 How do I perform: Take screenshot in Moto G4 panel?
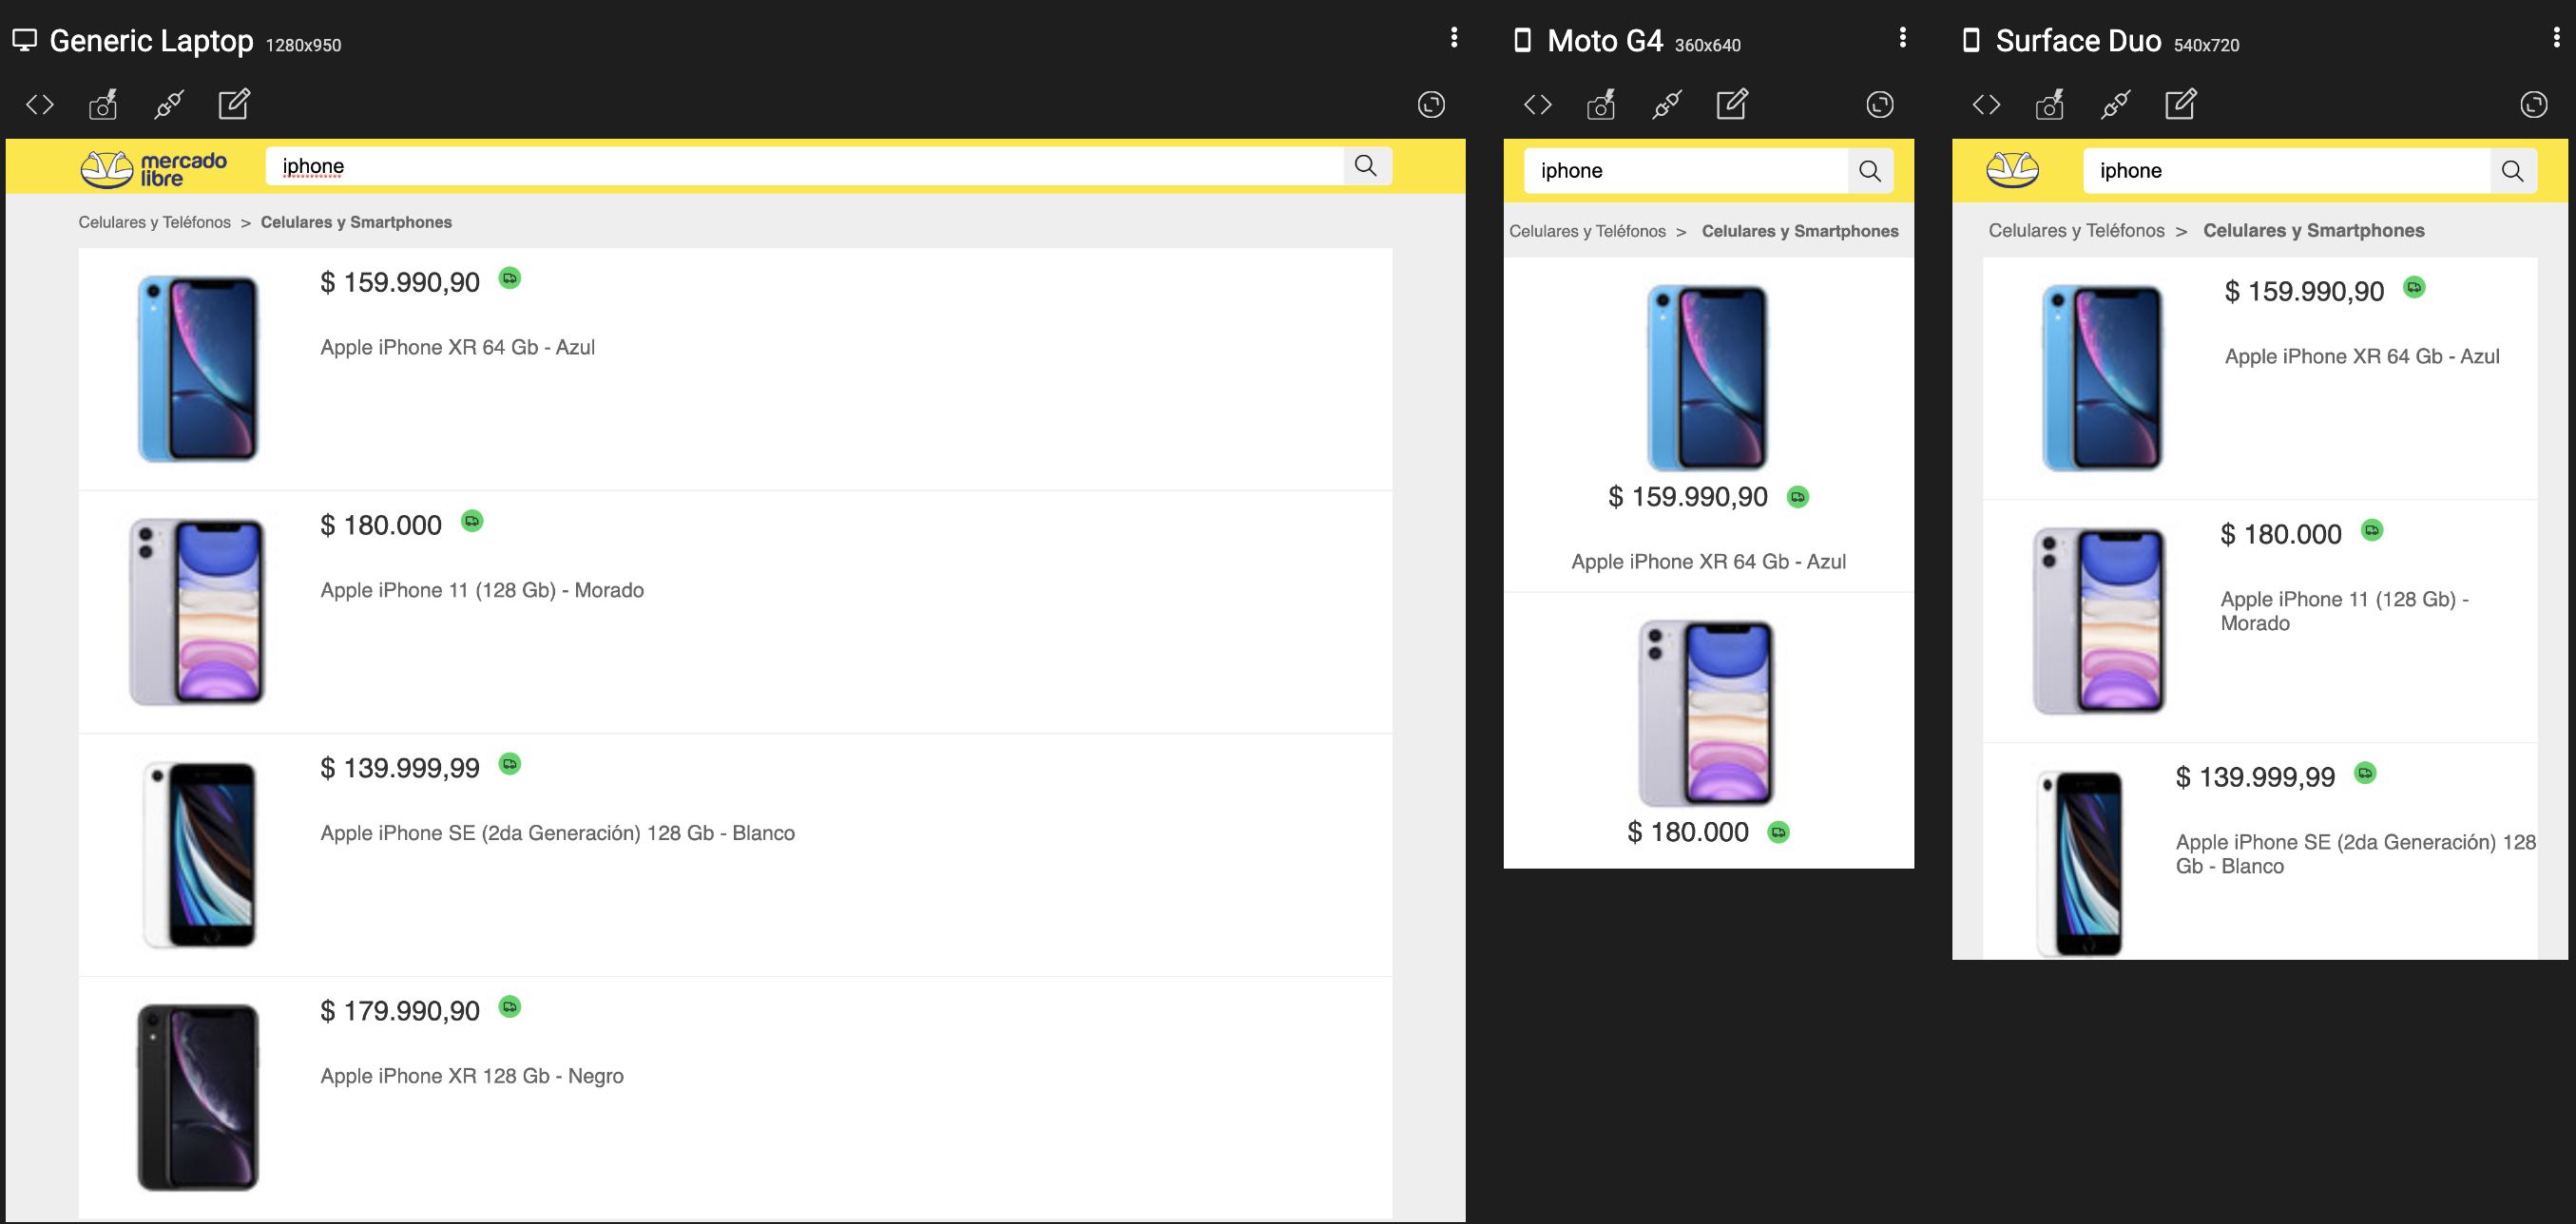click(1601, 104)
